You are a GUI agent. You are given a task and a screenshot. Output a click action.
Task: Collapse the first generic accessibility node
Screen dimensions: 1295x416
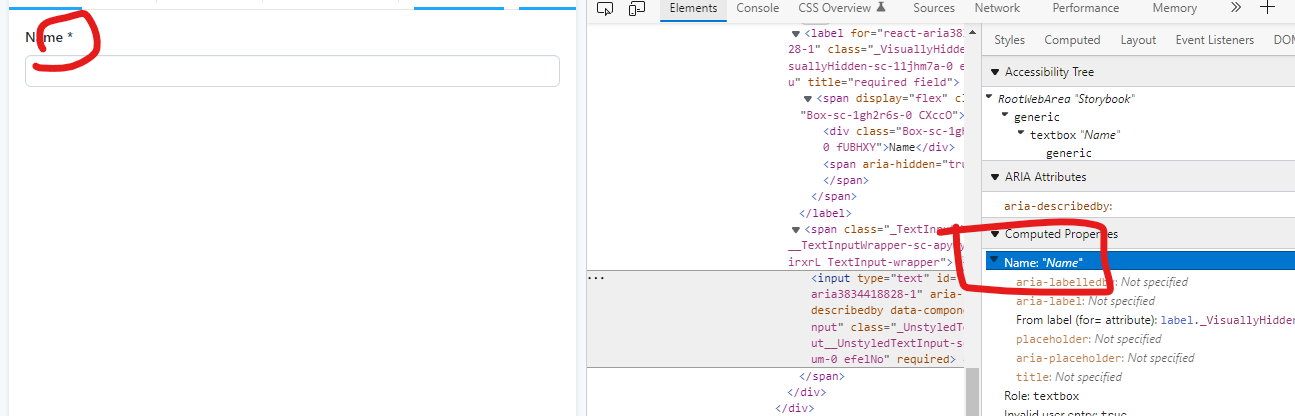1007,116
